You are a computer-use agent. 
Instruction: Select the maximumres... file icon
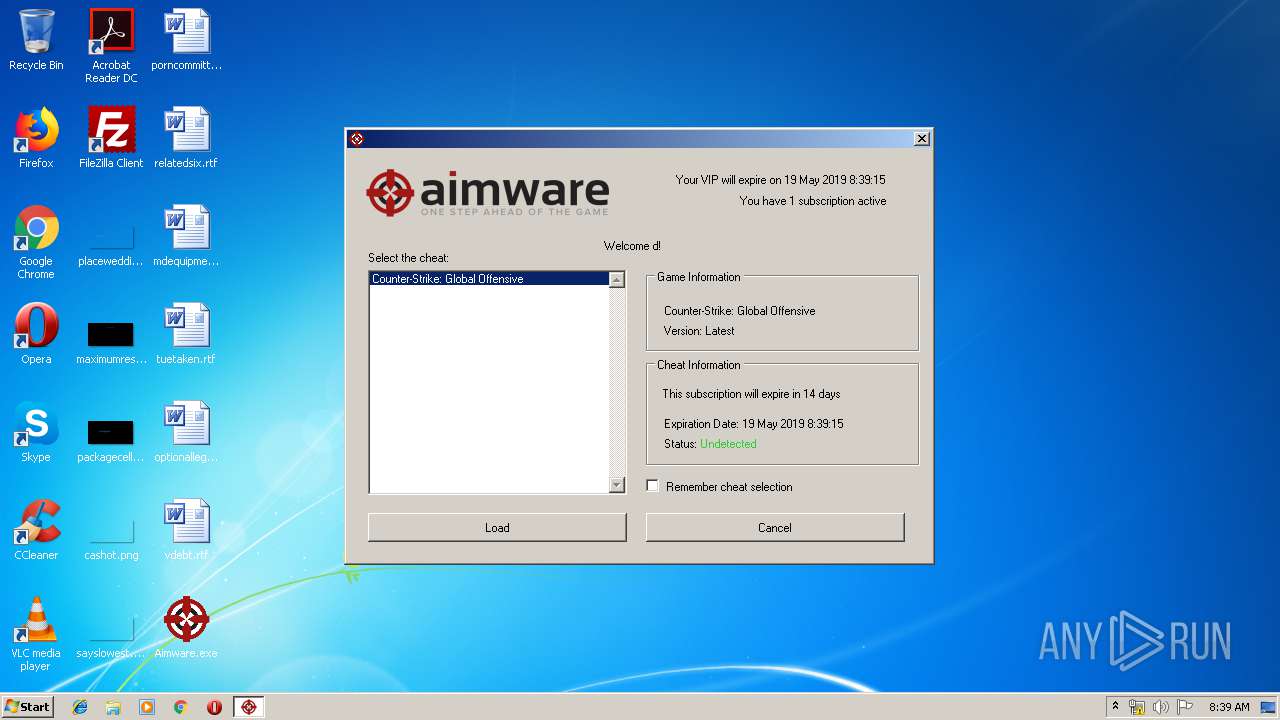tap(111, 341)
